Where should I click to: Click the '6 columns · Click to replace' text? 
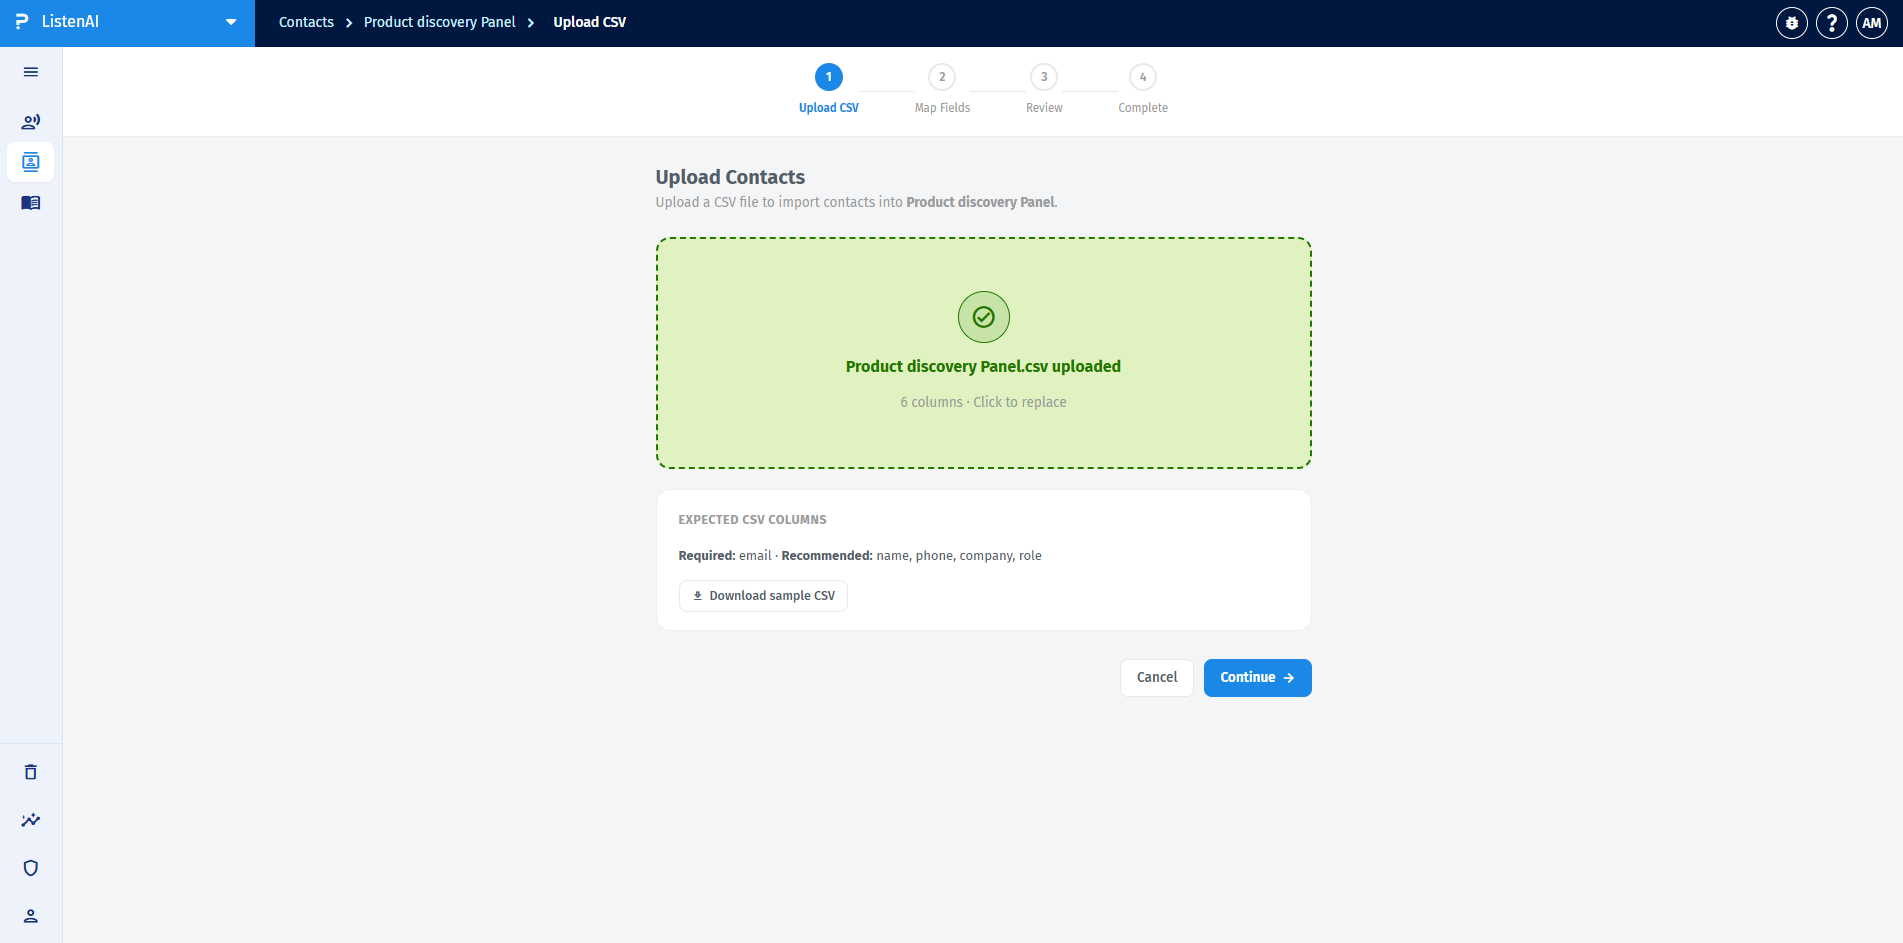tap(984, 402)
